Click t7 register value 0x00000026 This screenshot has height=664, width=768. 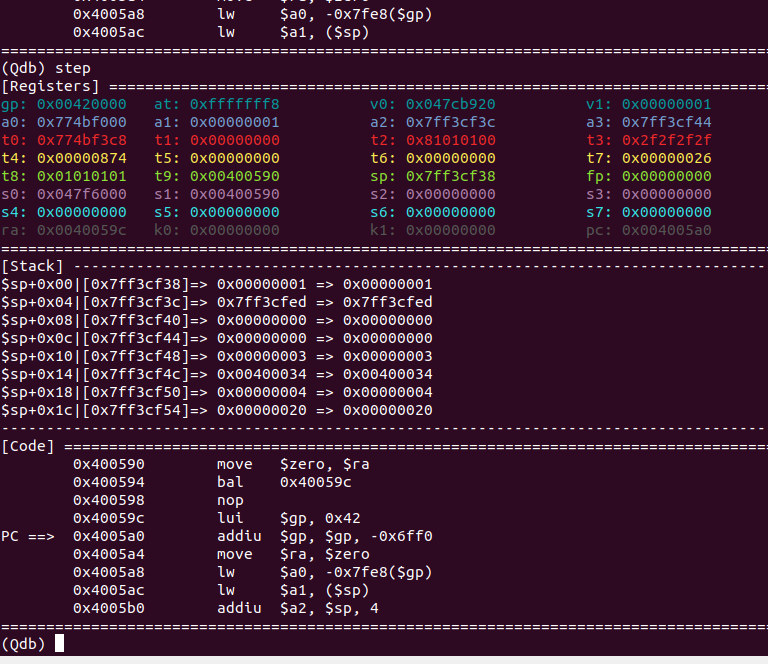pyautogui.click(x=667, y=159)
